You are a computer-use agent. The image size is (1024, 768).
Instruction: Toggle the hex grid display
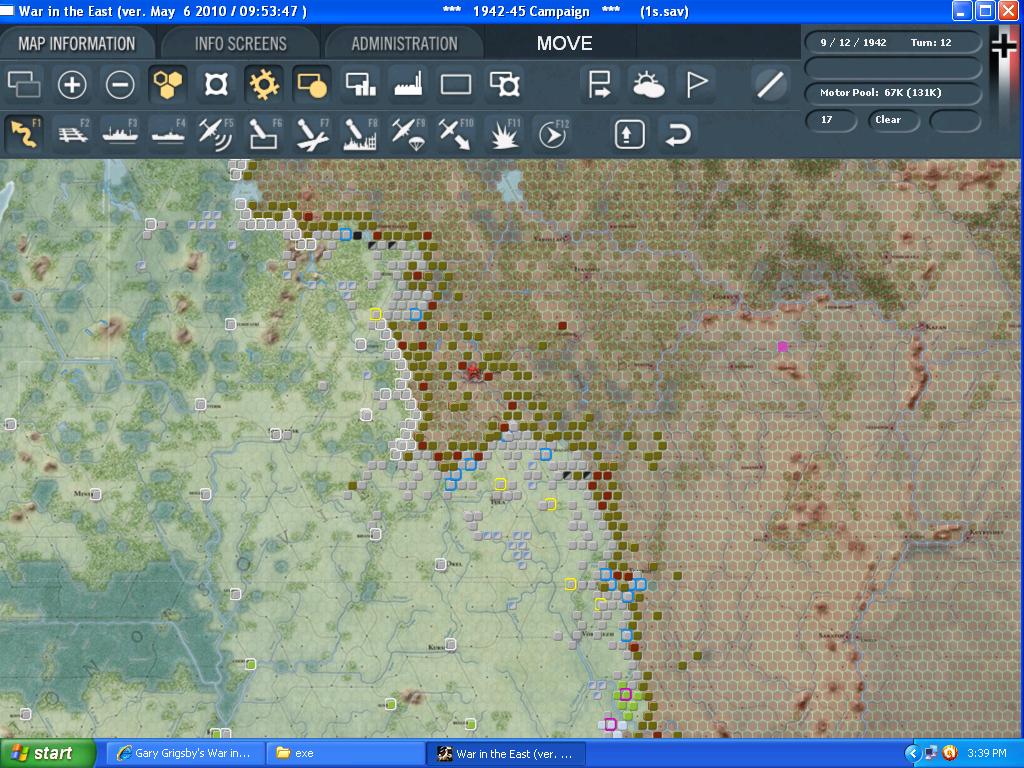(x=168, y=85)
